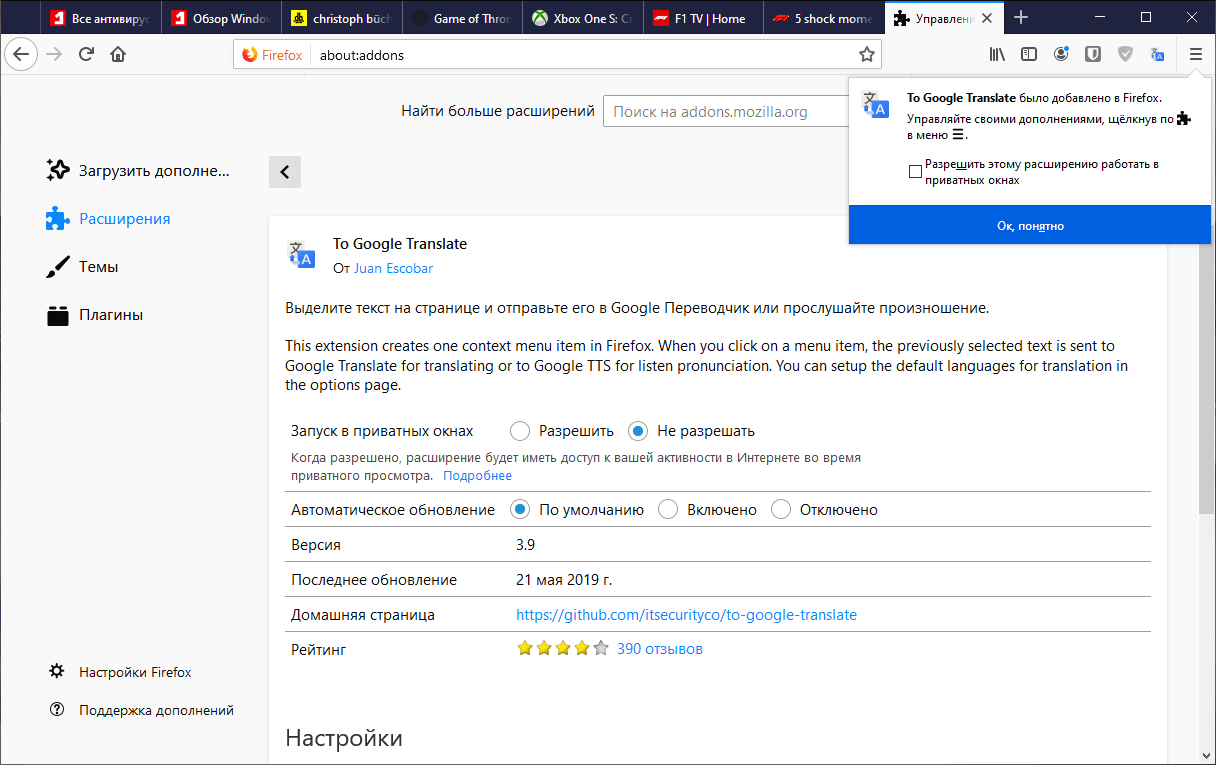1216x765 pixels.
Task: Enable Разрешить for private window launch
Action: [520, 430]
